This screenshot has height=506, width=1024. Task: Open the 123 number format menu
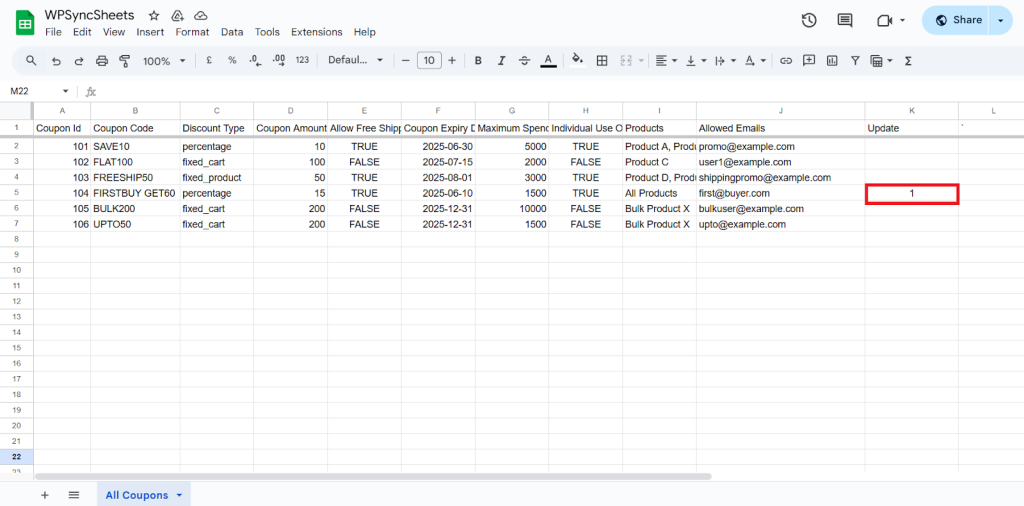coord(302,60)
